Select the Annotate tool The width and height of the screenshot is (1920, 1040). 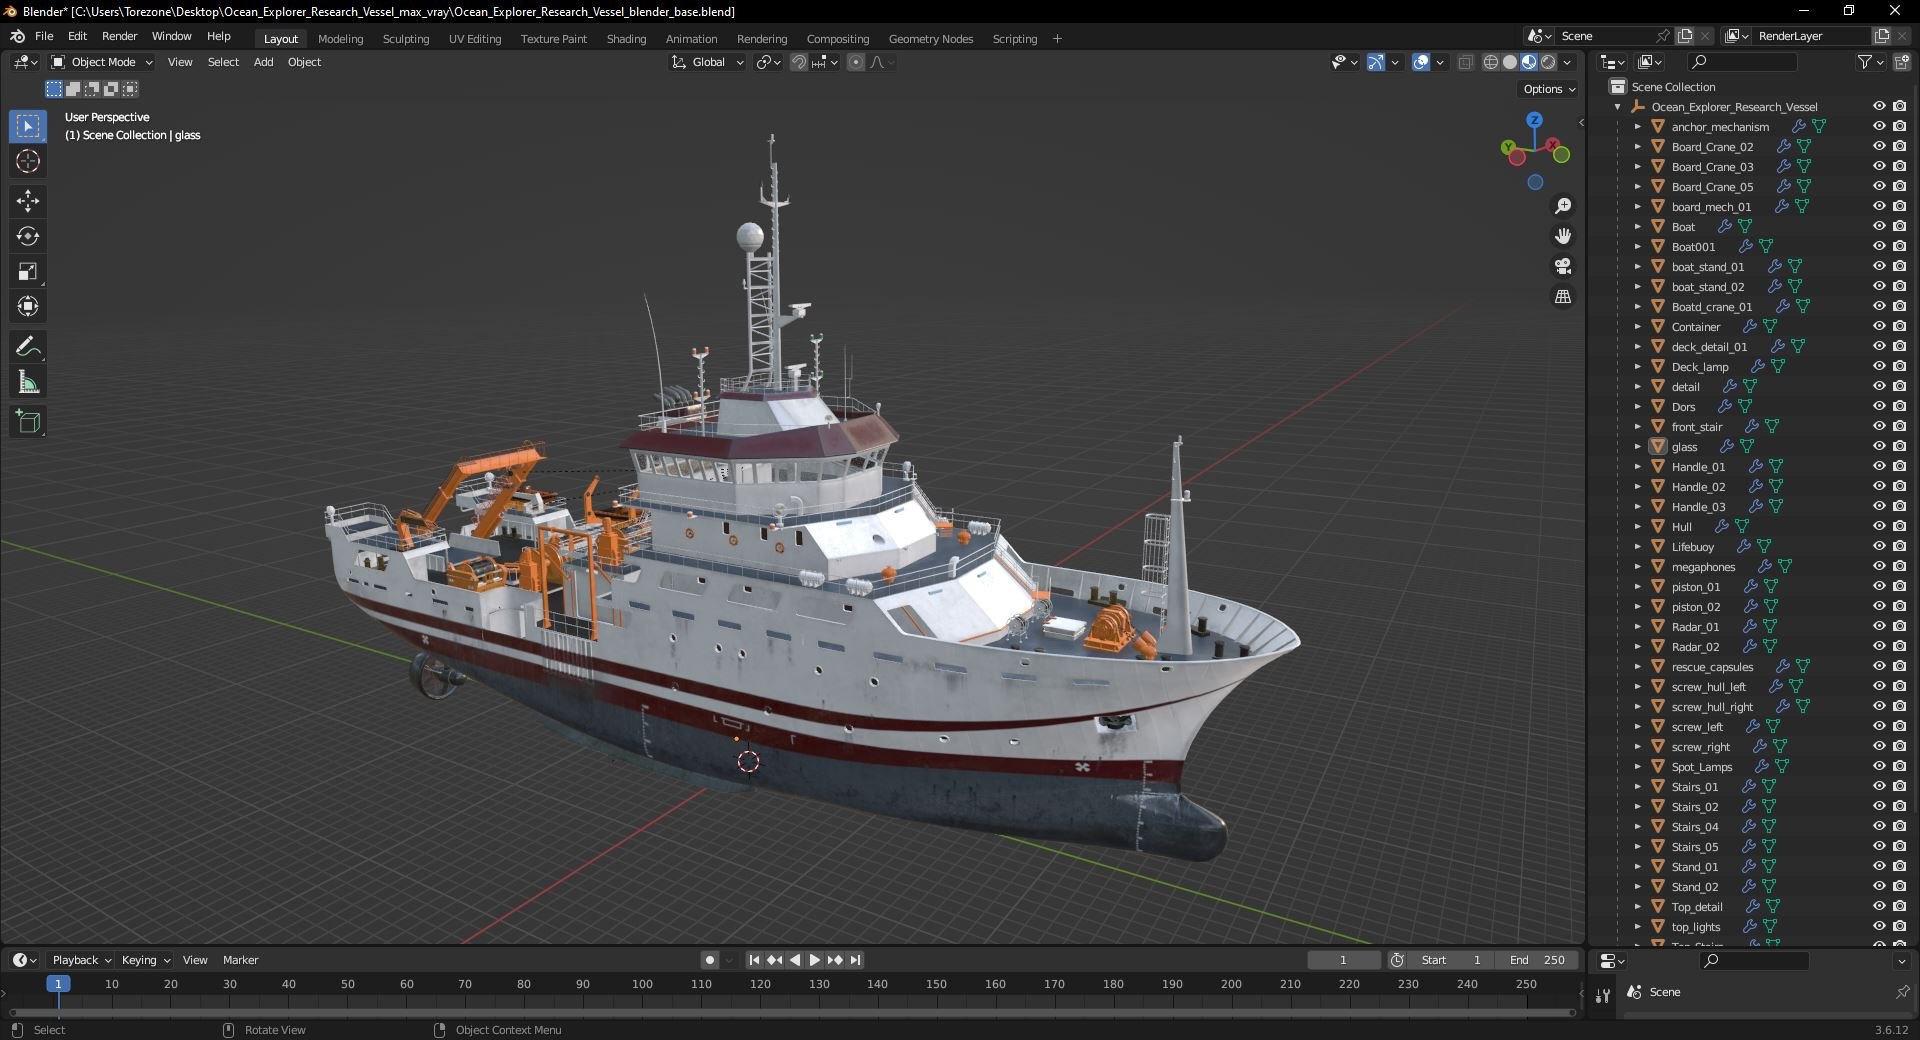point(28,347)
